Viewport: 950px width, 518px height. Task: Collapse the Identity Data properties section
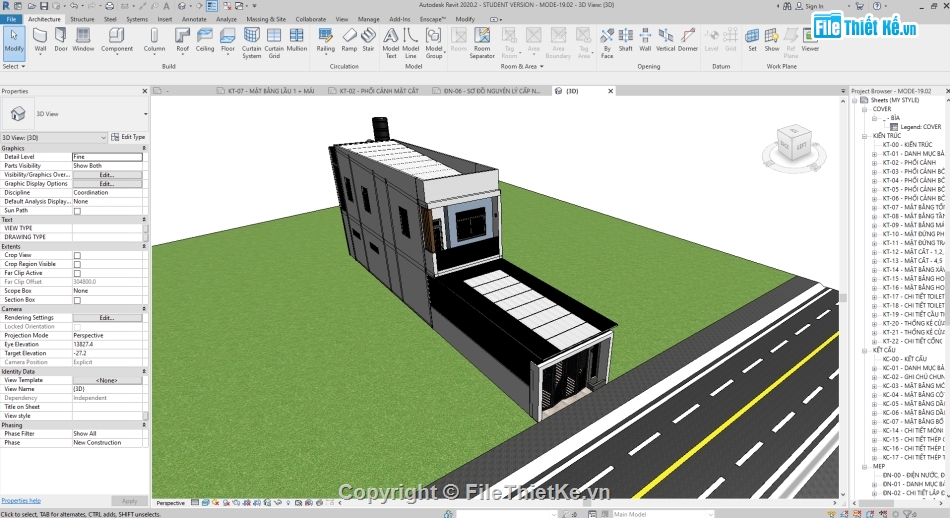pyautogui.click(x=144, y=371)
